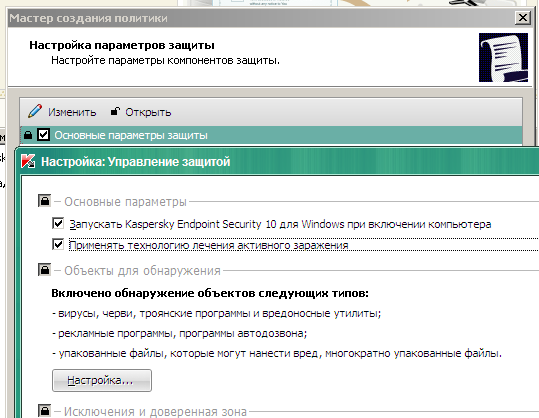This screenshot has height=418, width=539.
Task: Click the Применять технологию лечения активного заражения label
Action: coord(209,245)
